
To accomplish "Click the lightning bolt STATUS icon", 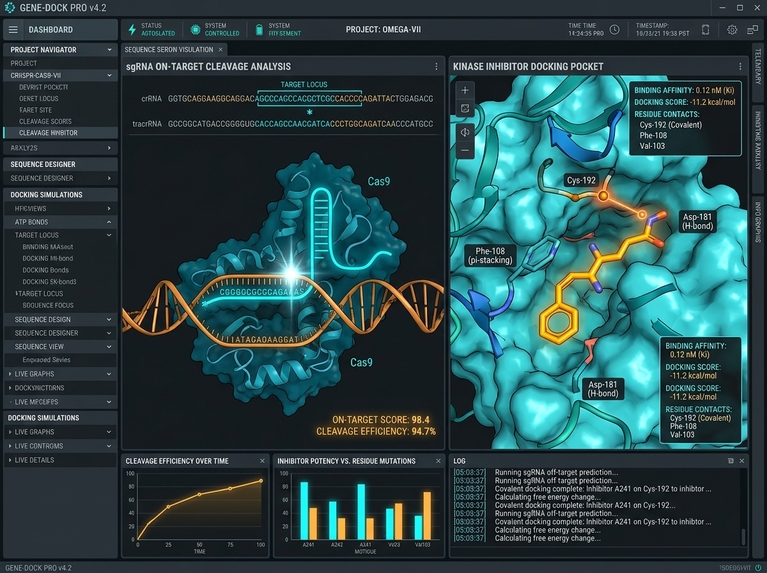I will pyautogui.click(x=132, y=29).
